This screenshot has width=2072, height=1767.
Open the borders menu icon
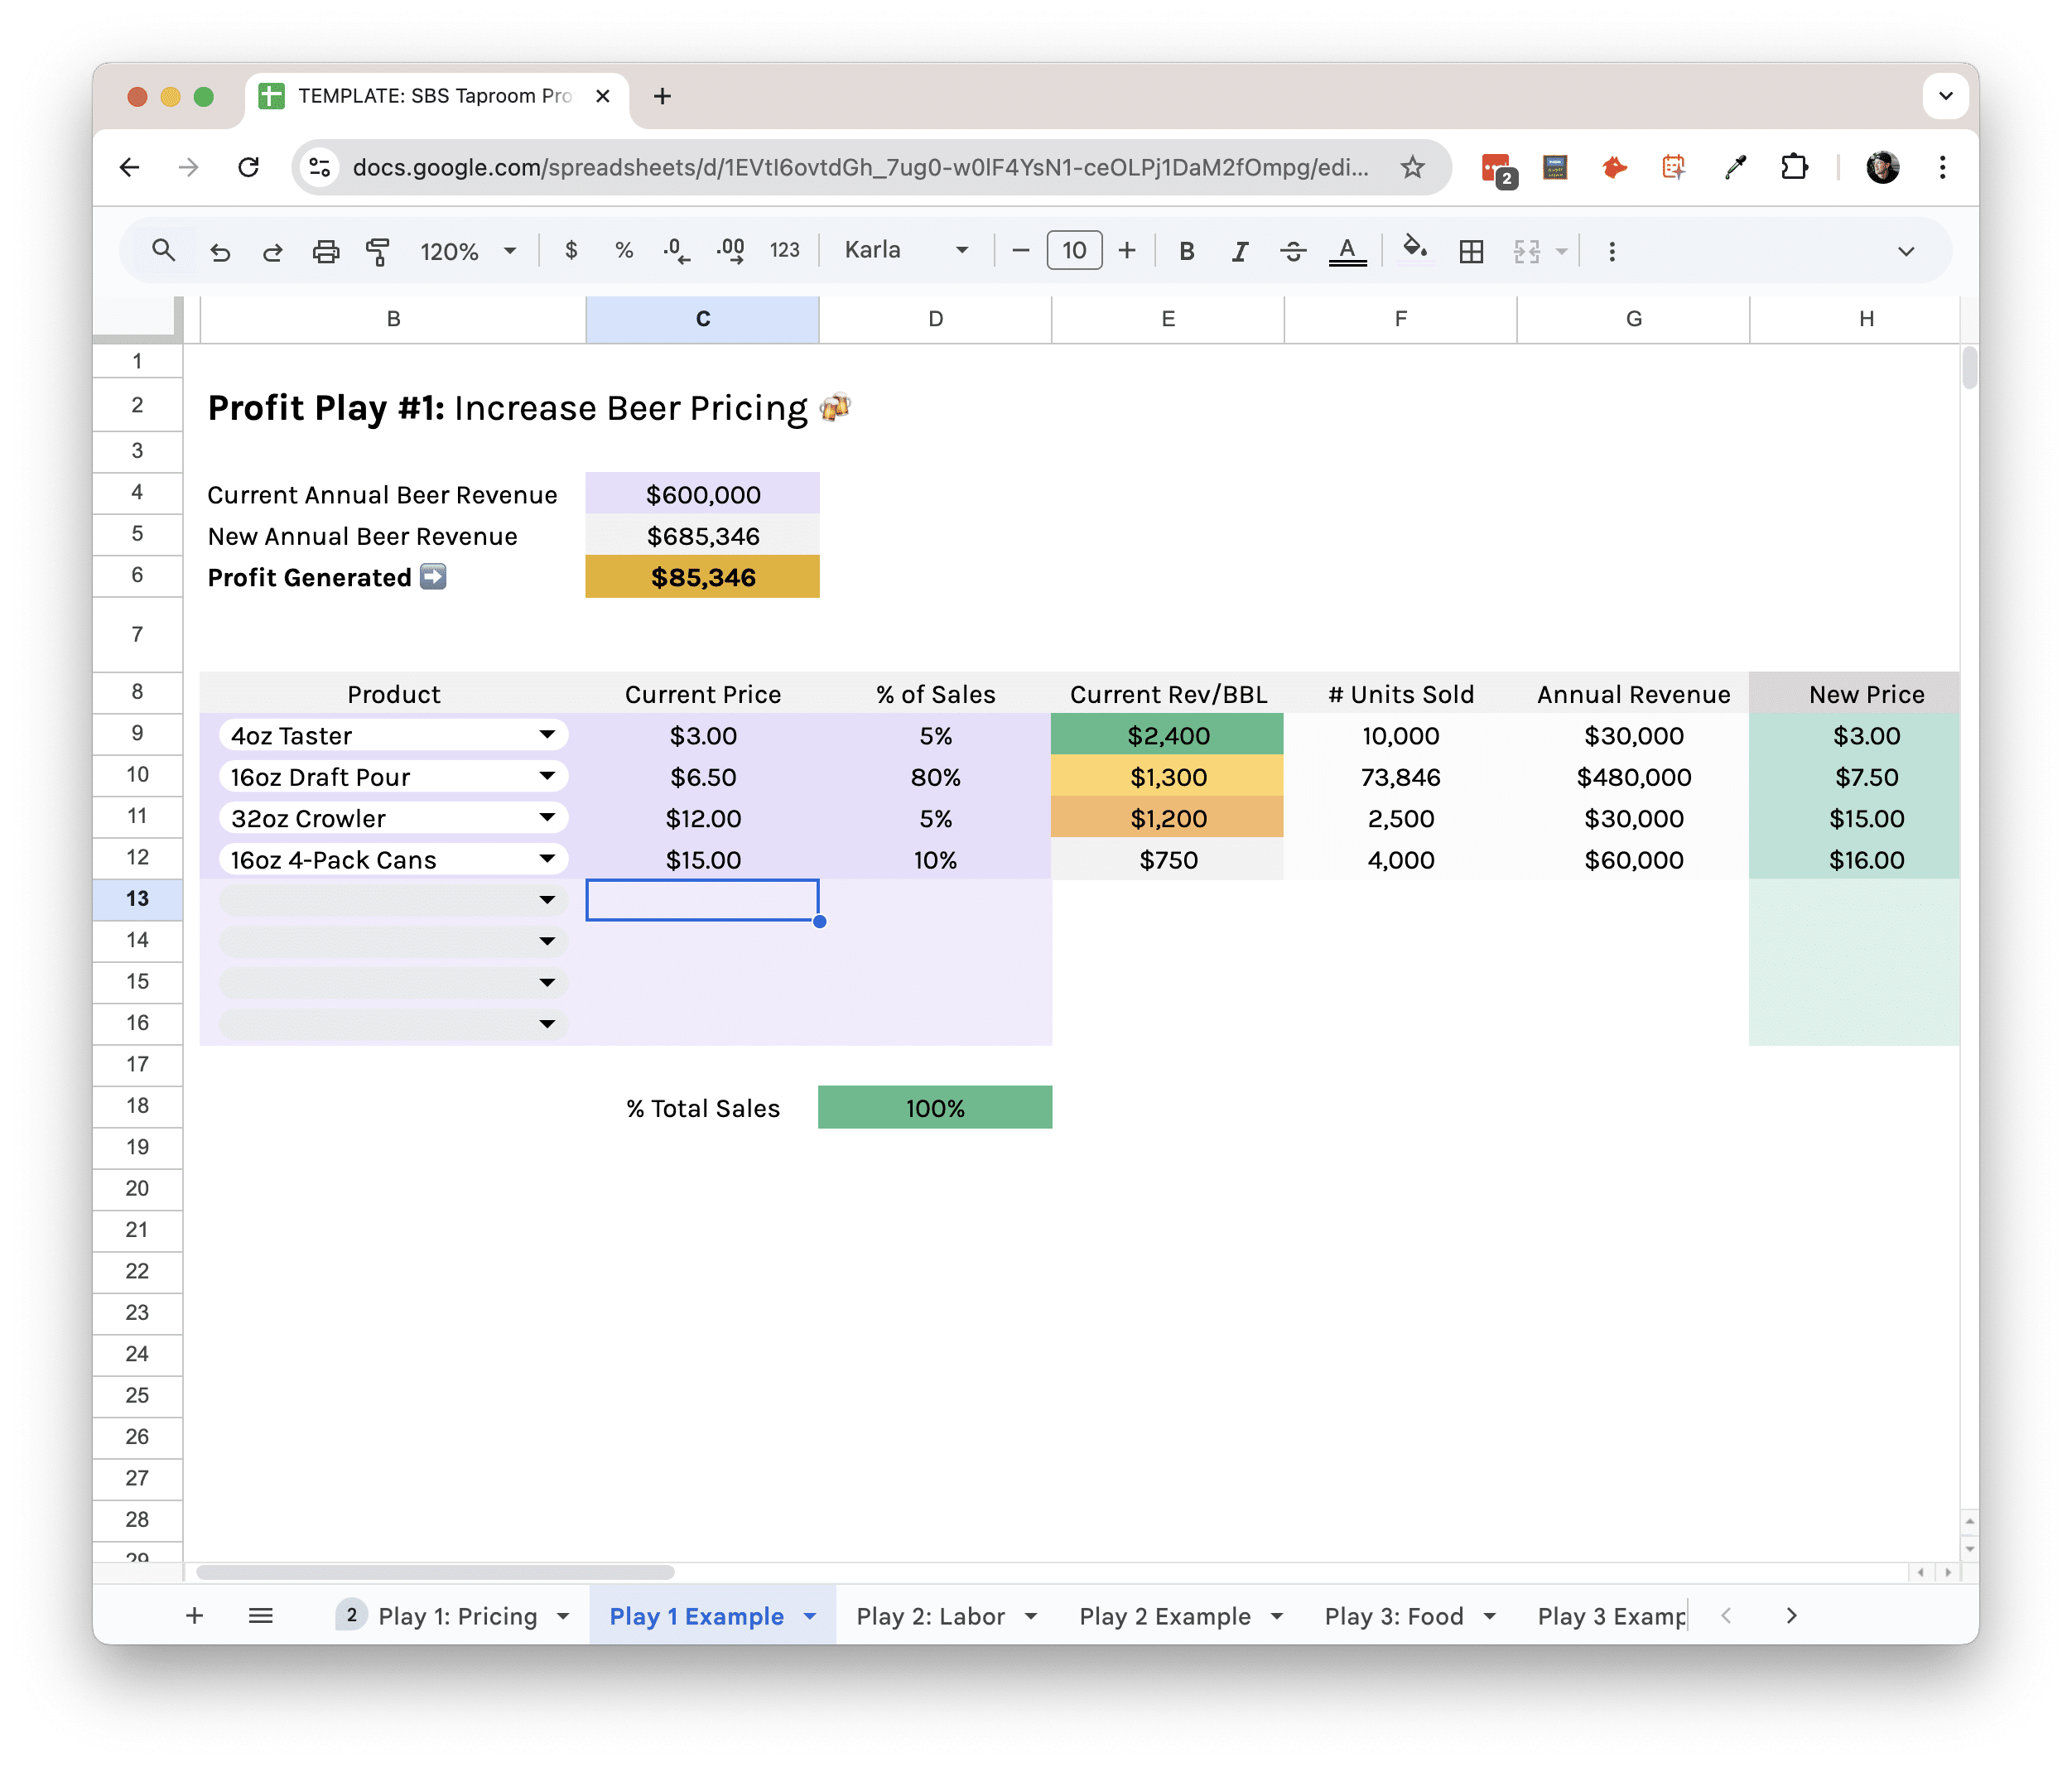tap(1472, 250)
